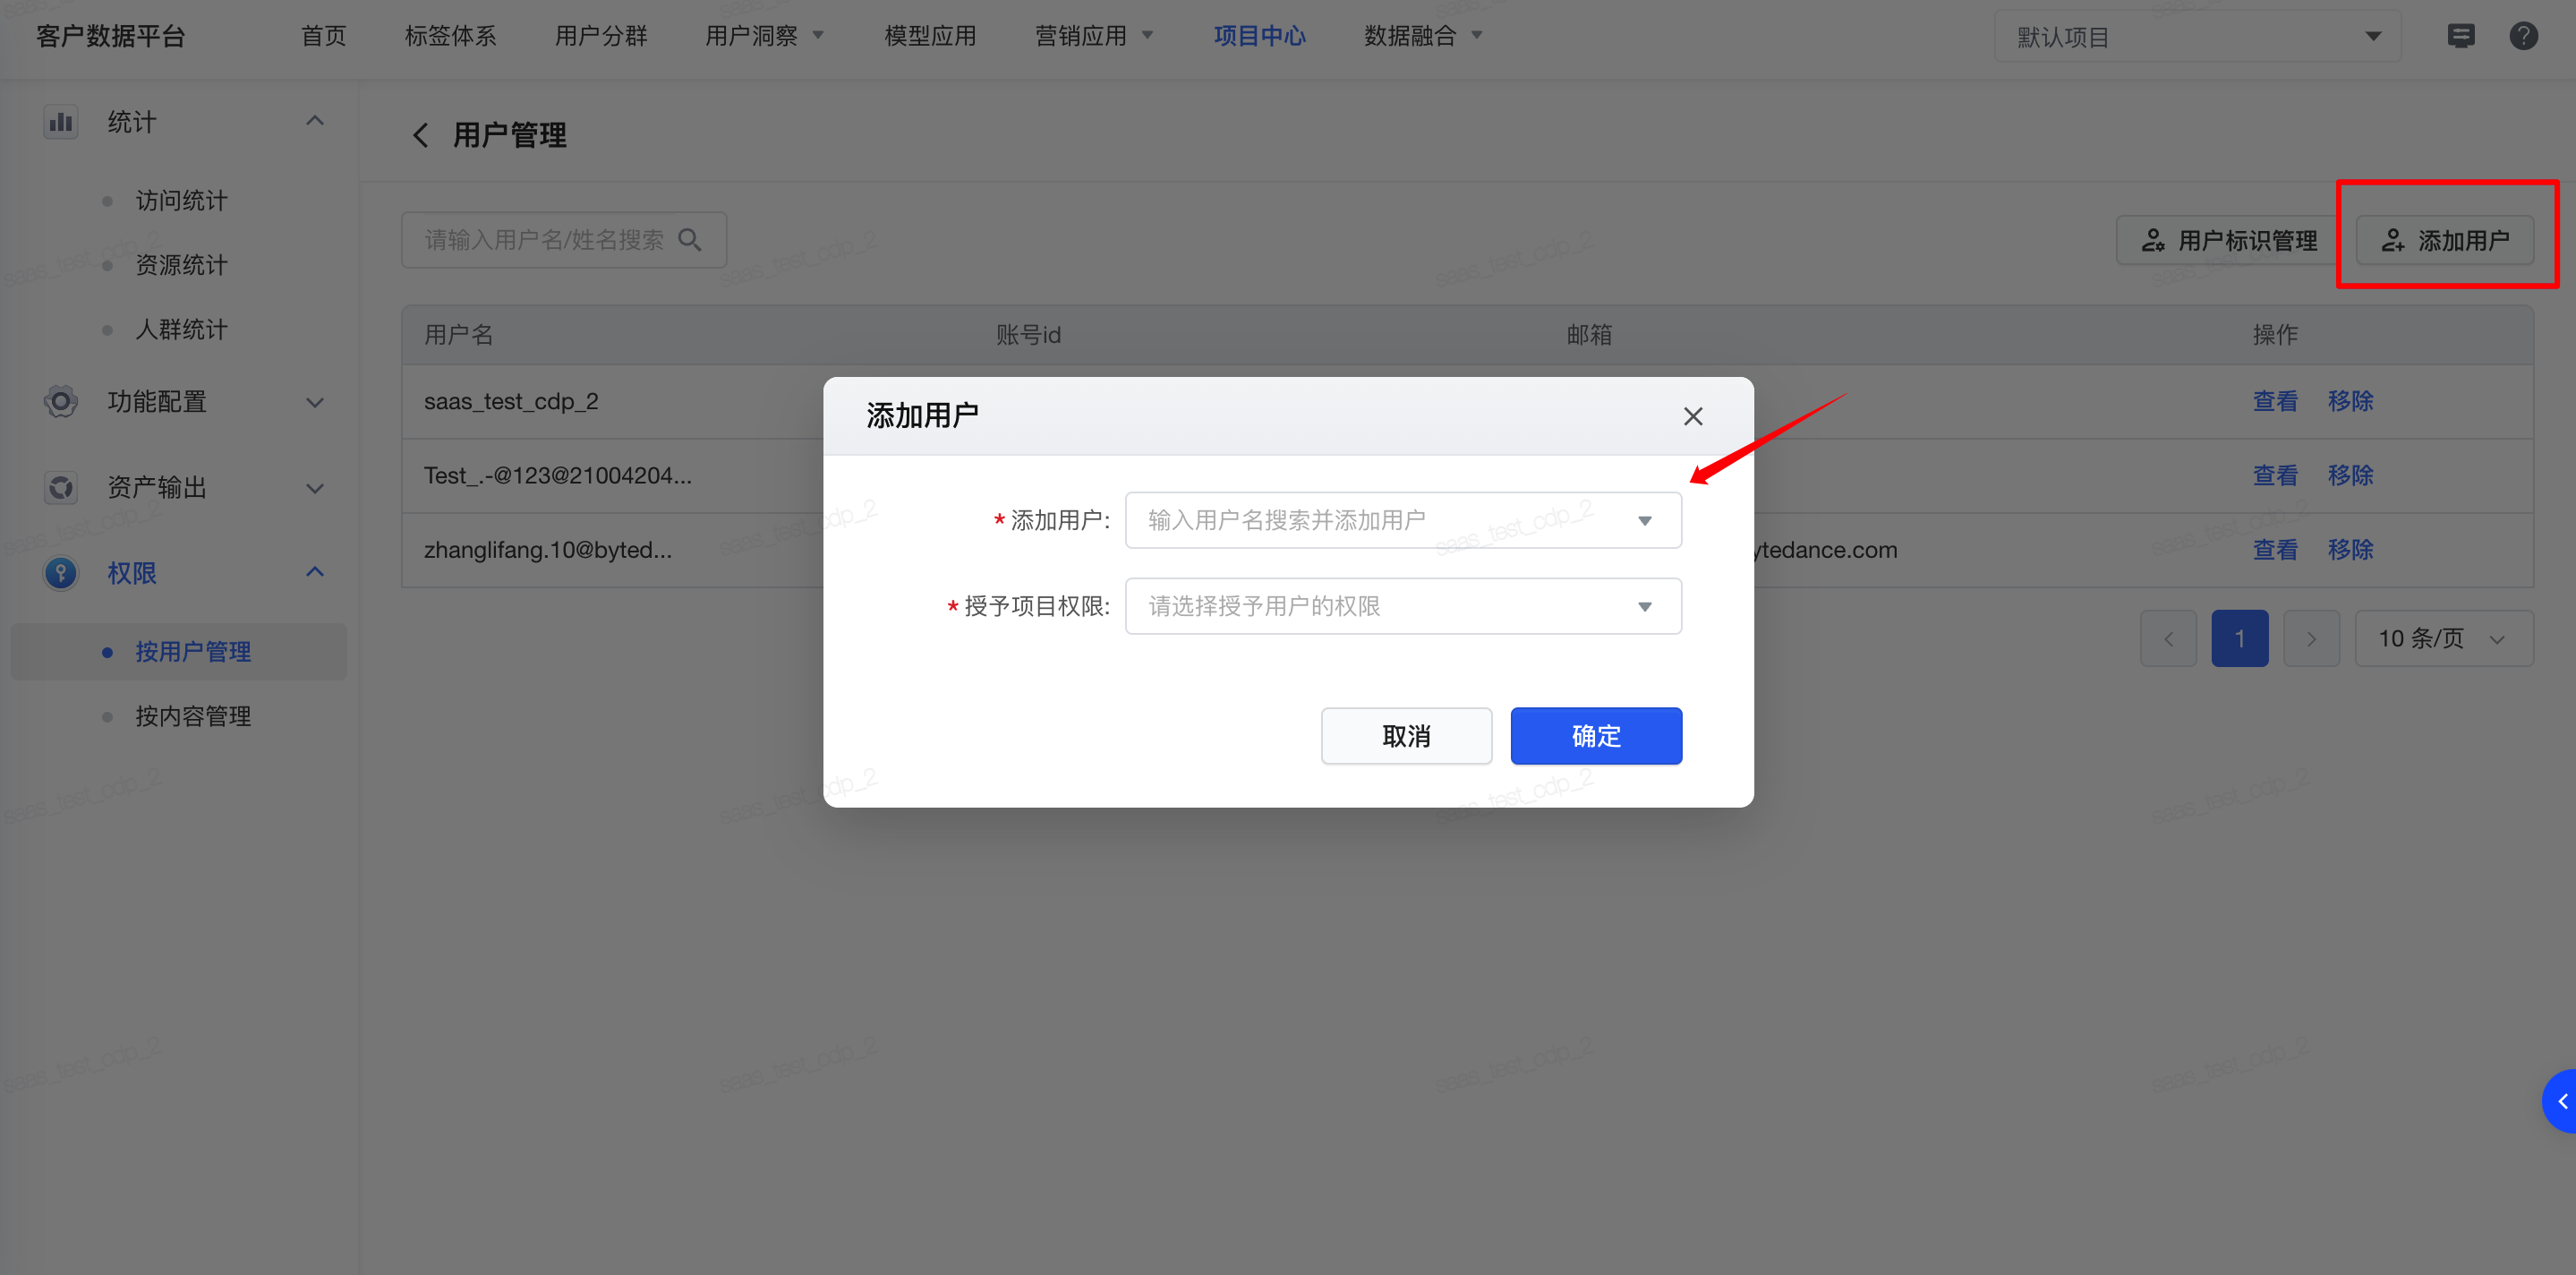Expand the 资产输出 section chevron

[x=315, y=489]
